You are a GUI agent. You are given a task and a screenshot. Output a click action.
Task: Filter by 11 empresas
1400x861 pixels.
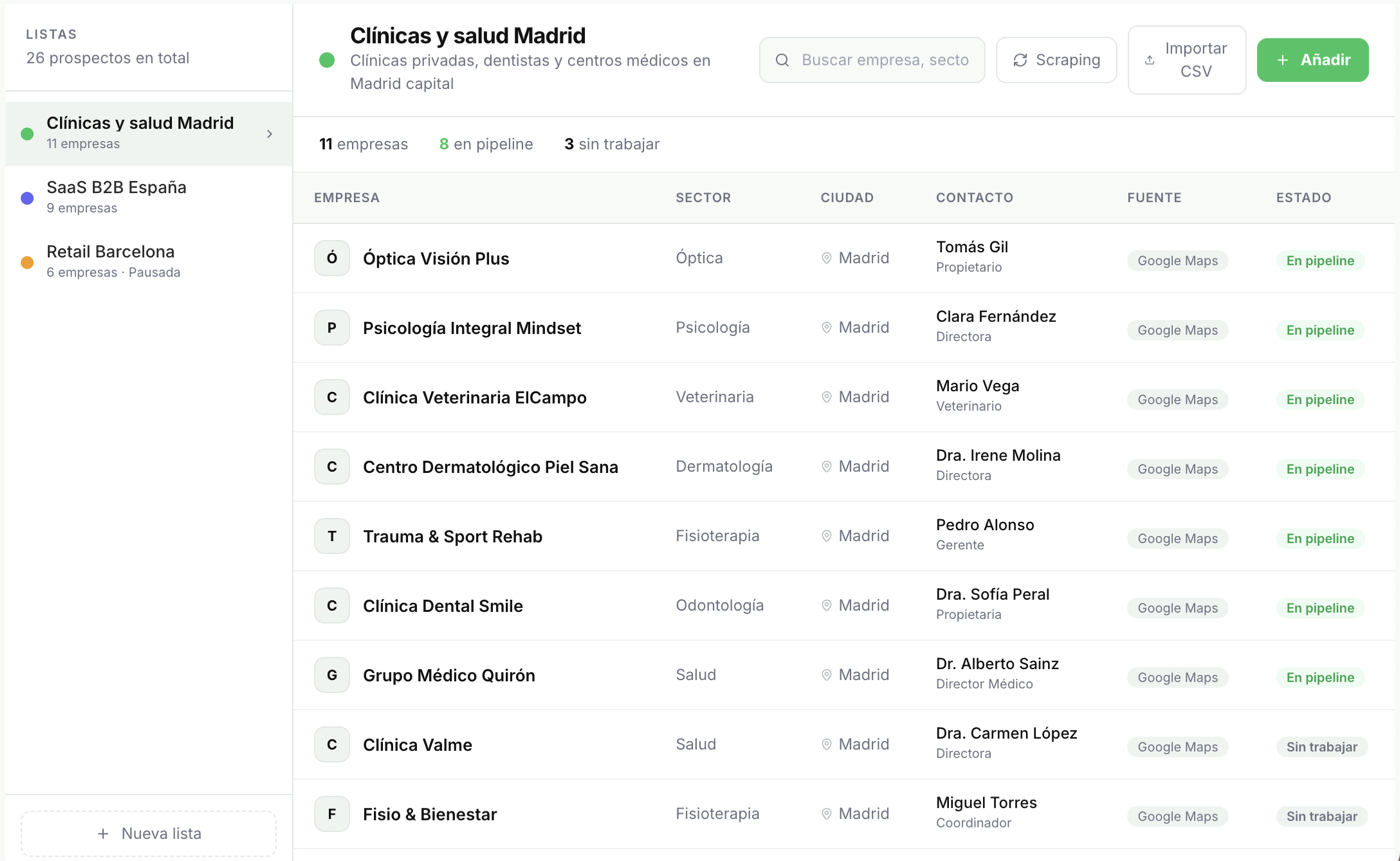[363, 144]
